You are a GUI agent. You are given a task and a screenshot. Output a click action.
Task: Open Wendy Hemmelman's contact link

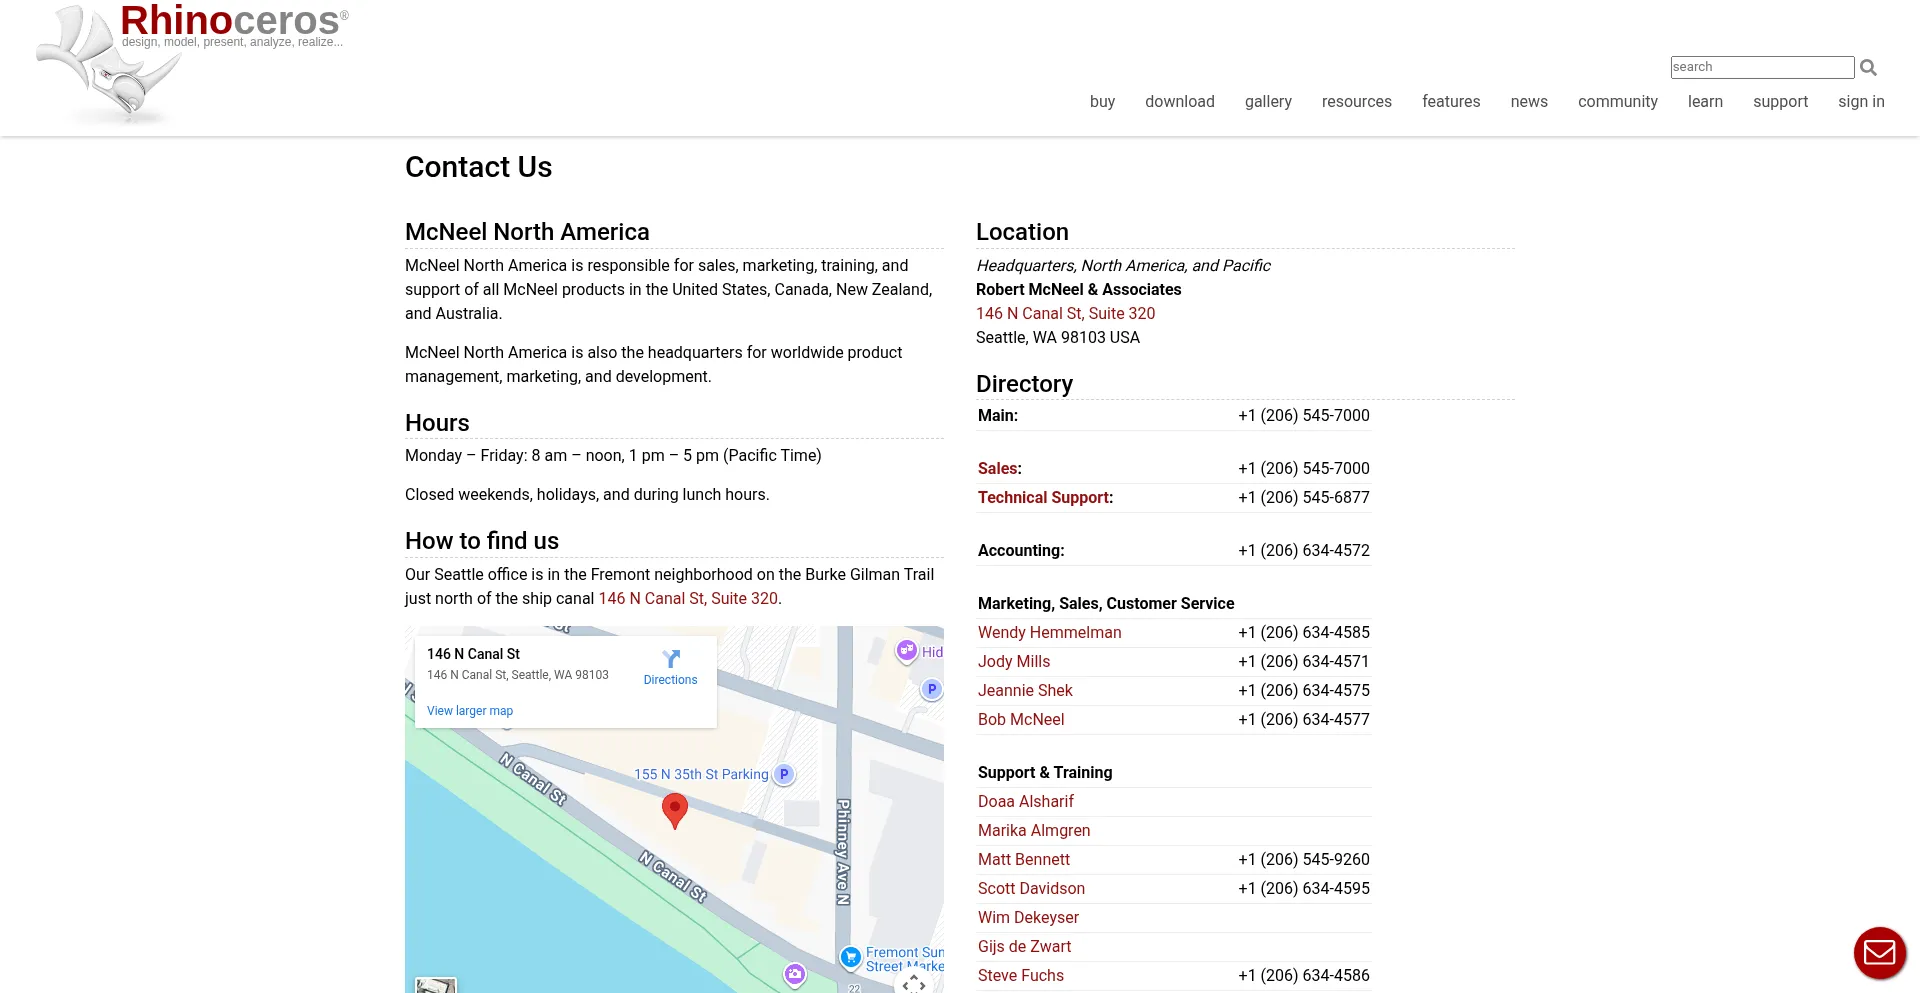pyautogui.click(x=1049, y=632)
